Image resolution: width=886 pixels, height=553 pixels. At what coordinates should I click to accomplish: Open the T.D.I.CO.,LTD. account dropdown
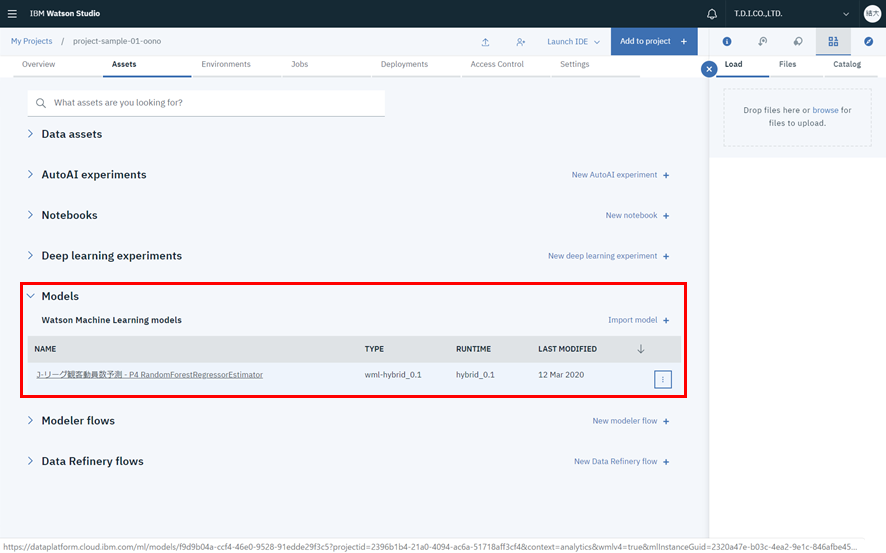(x=791, y=14)
